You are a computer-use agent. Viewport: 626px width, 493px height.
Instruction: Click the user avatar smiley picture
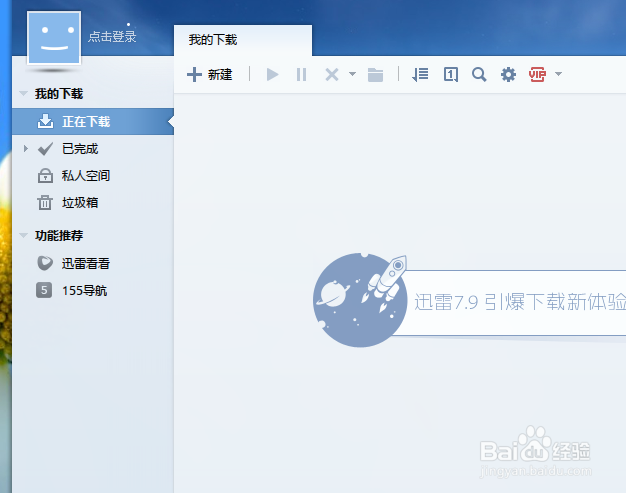click(x=54, y=38)
